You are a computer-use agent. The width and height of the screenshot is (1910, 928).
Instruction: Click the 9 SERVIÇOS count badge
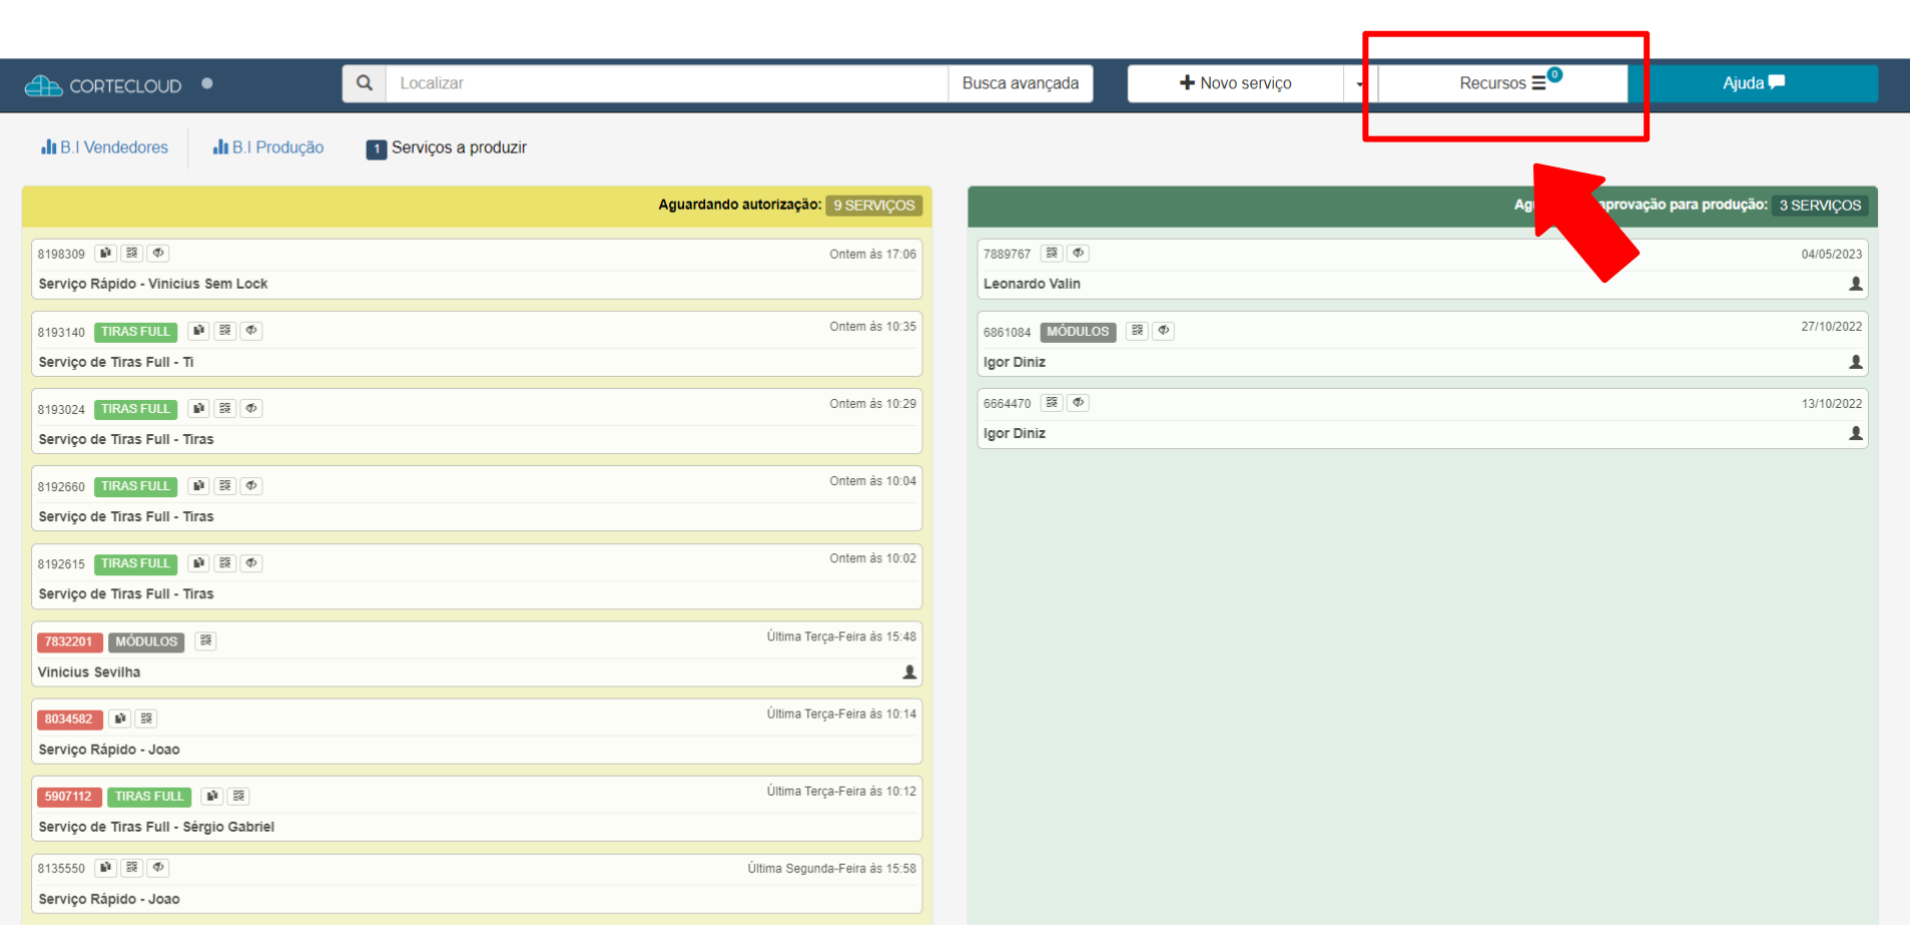coord(874,205)
